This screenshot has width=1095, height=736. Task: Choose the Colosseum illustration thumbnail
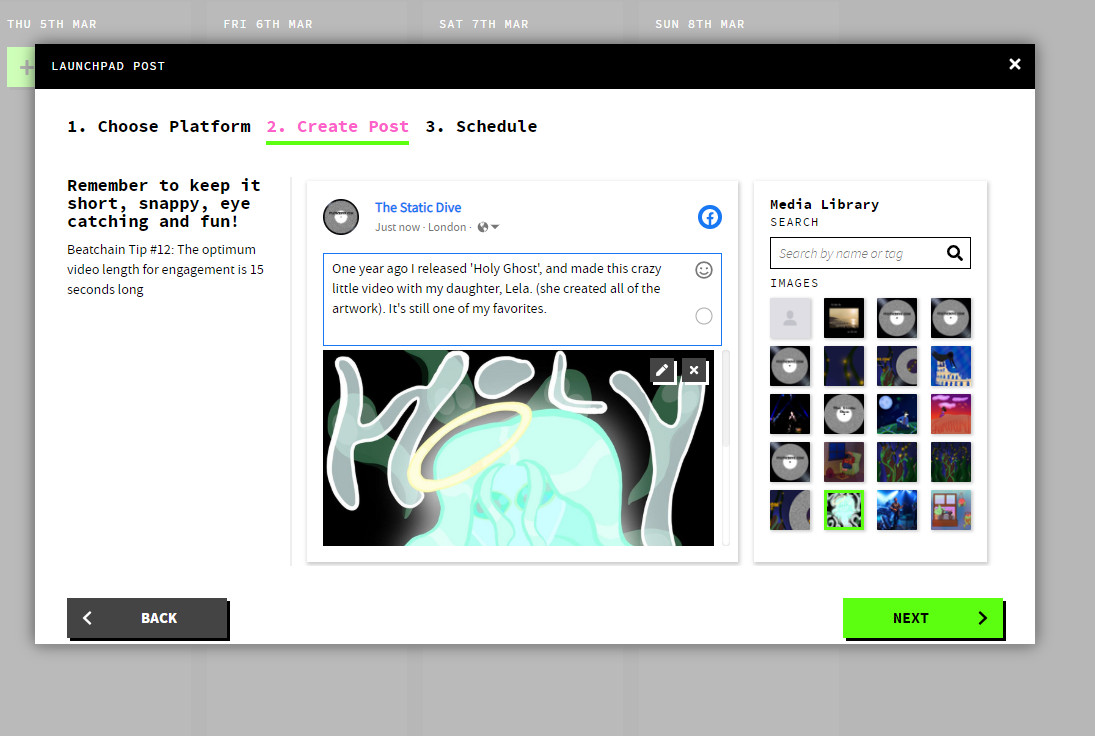(x=950, y=366)
